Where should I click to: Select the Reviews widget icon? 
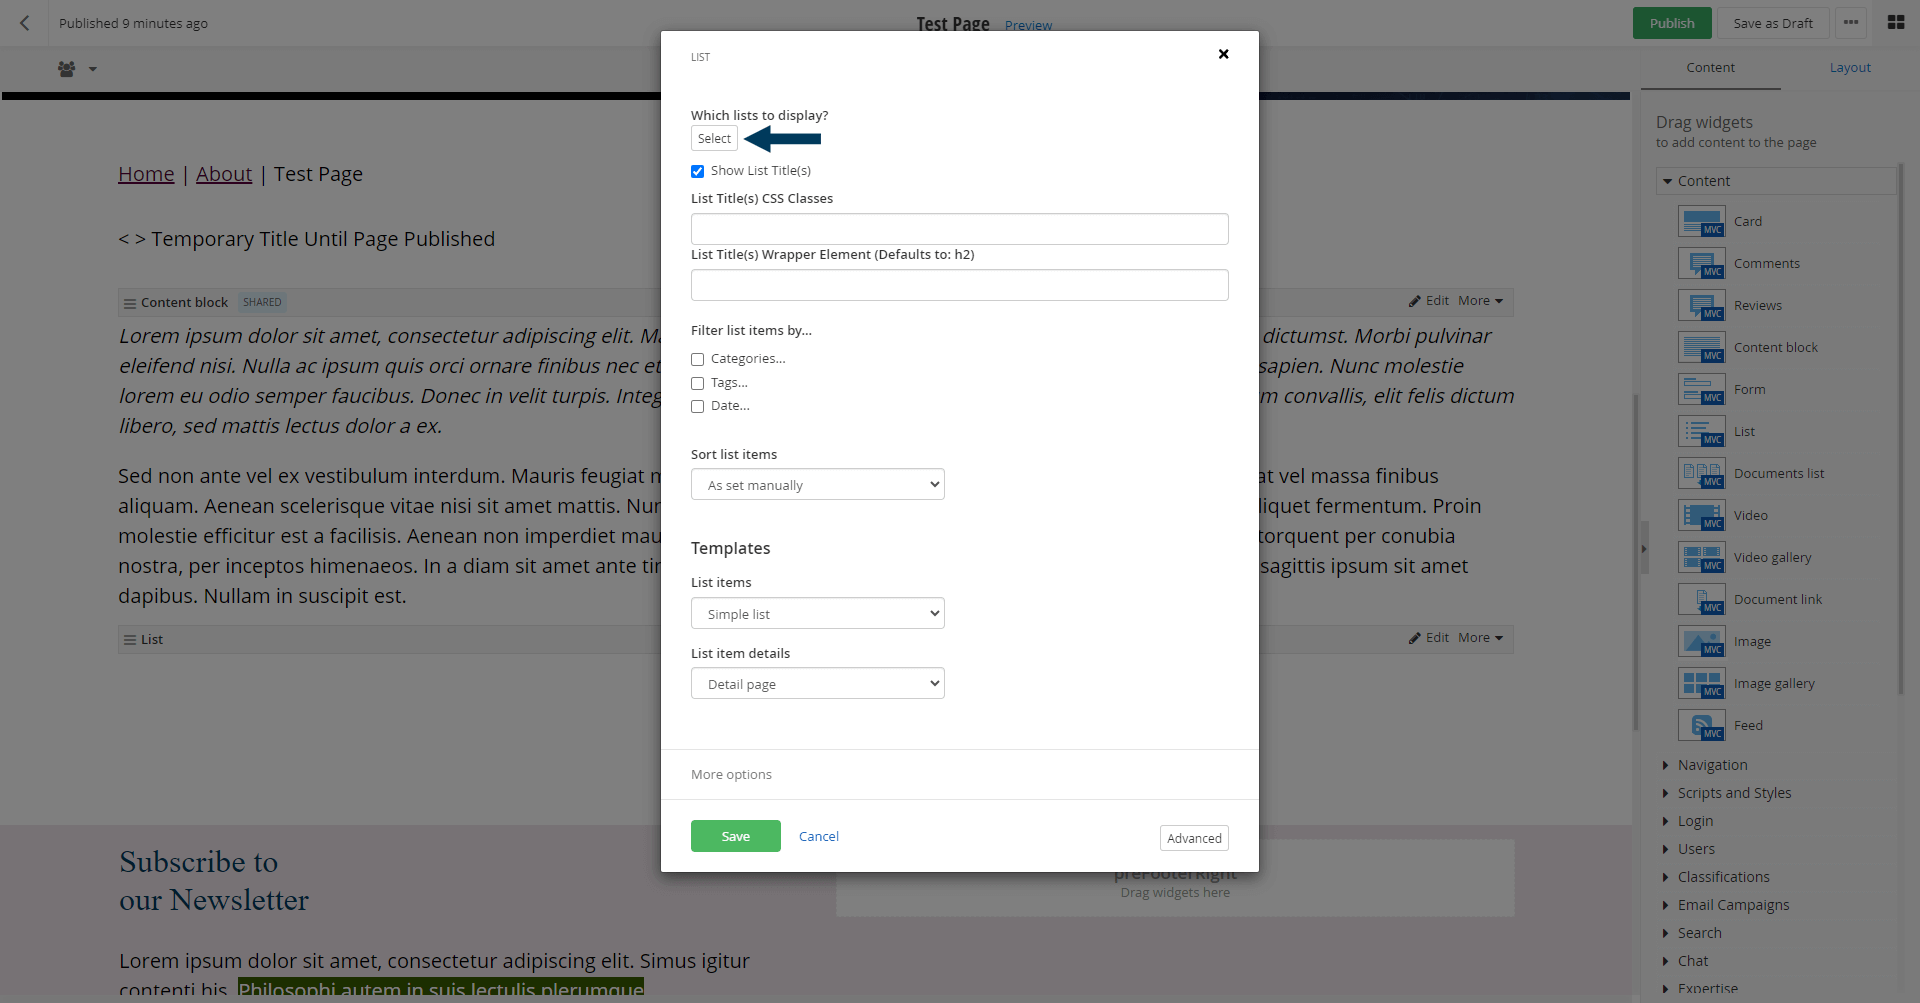(x=1701, y=305)
